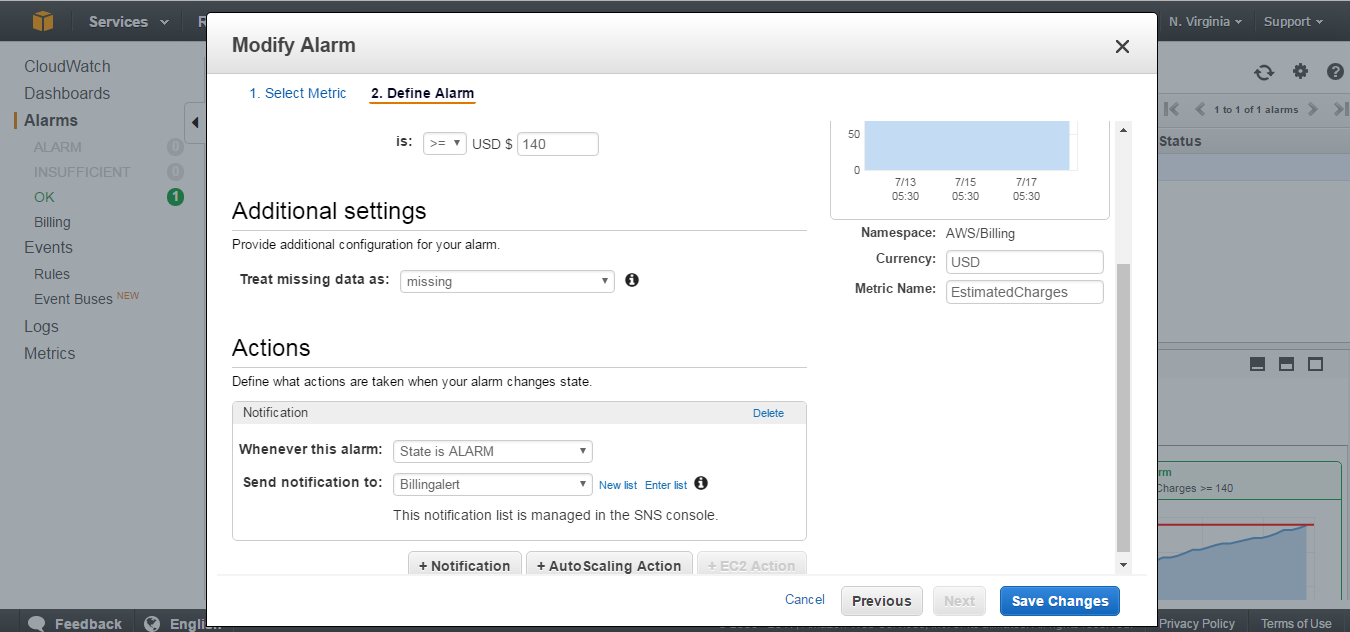Open Logs in sidebar
The image size is (1350, 632).
(41, 326)
